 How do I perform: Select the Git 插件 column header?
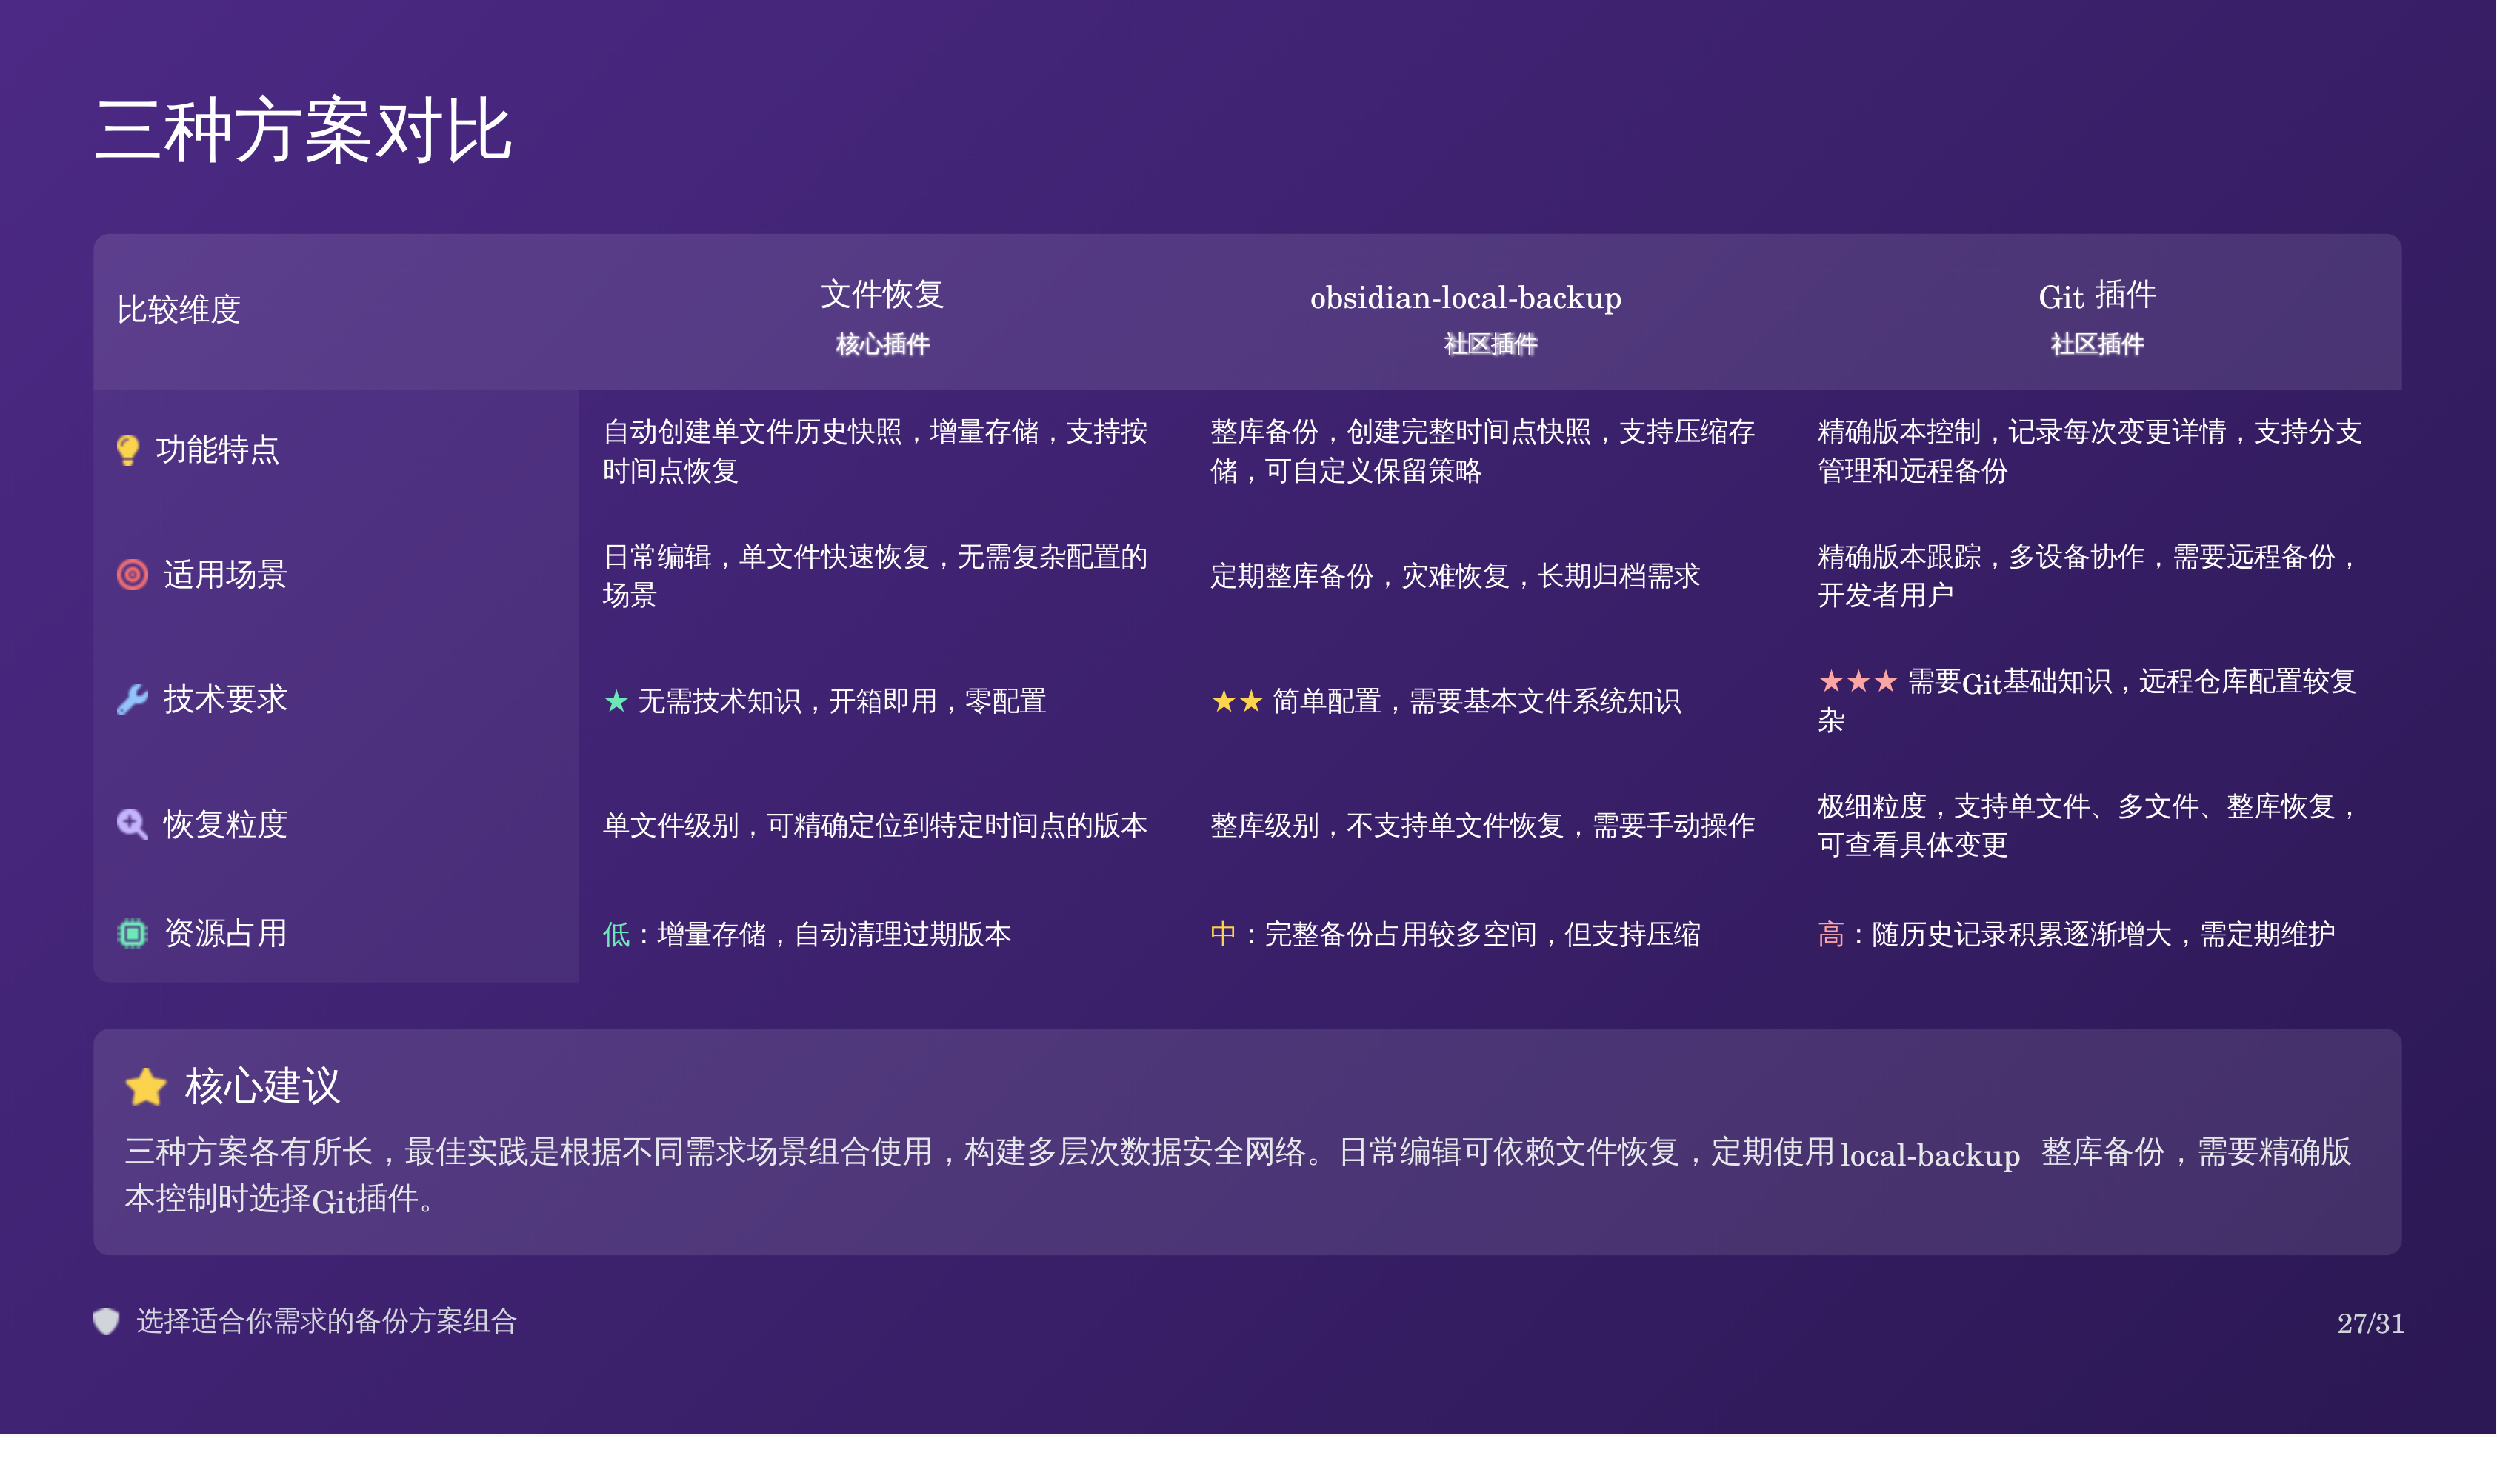[2097, 296]
